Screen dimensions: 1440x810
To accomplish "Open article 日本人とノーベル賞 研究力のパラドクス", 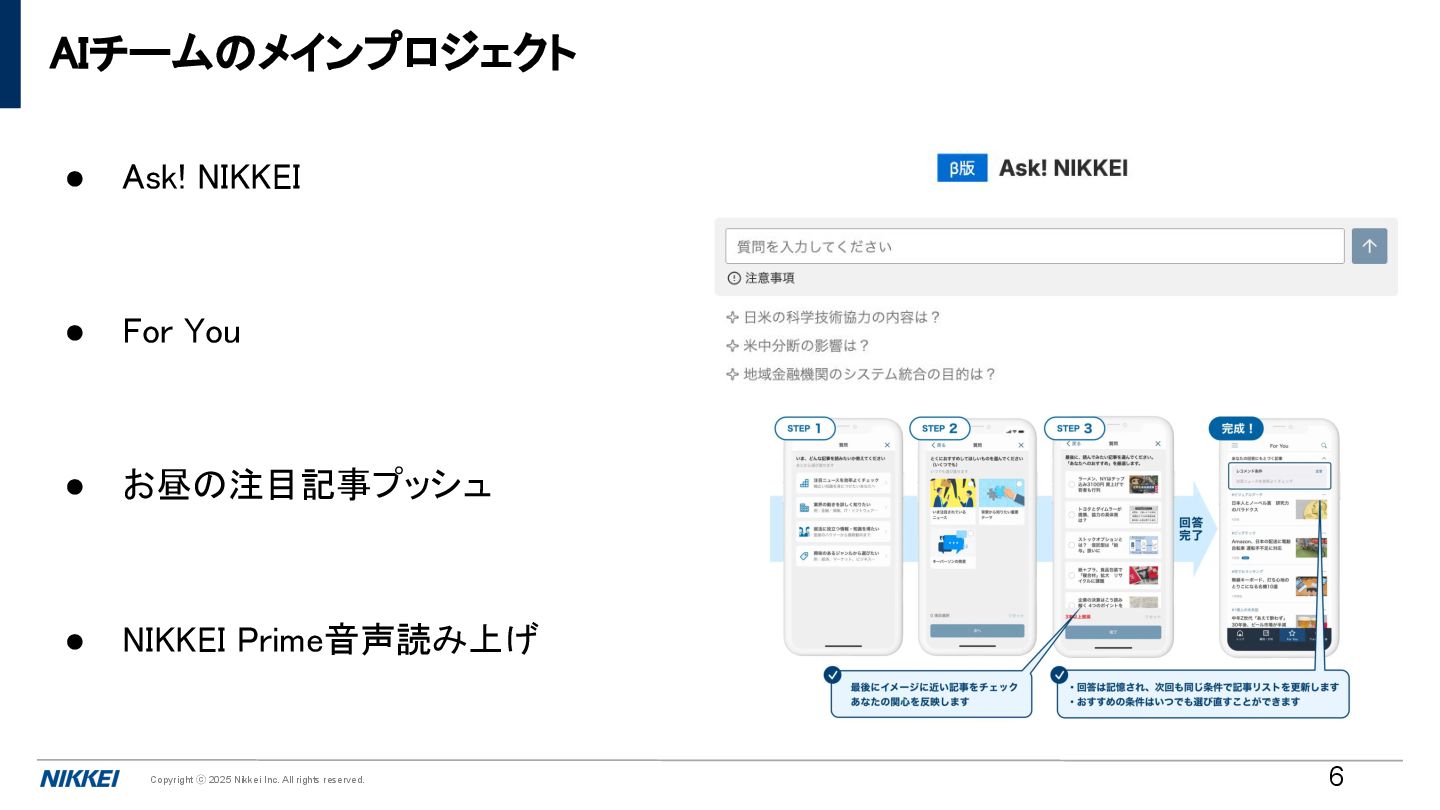I will click(1260, 506).
